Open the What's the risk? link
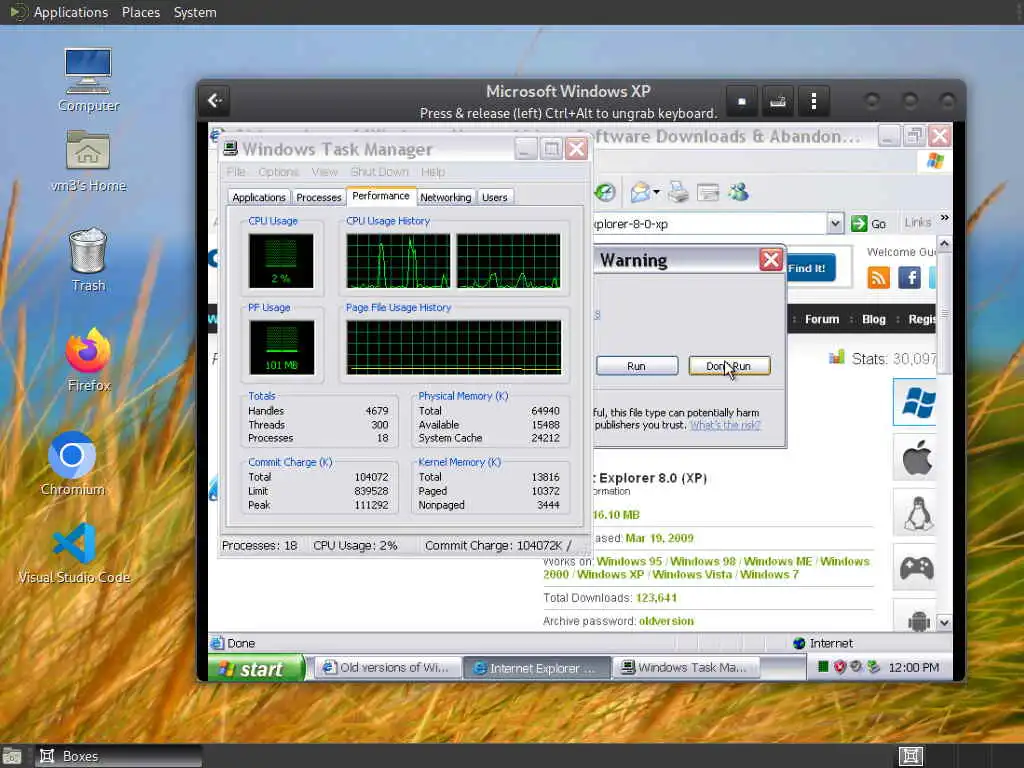1024x768 pixels. 725,425
